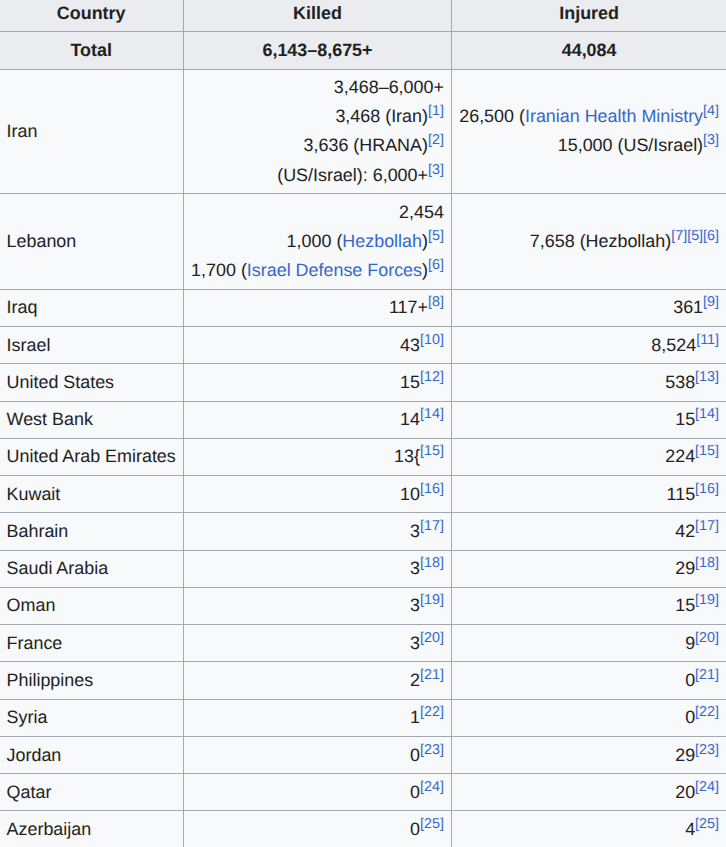Open citation [8] for Iraq killed
Viewport: 726px width, 847px height.
(x=436, y=302)
